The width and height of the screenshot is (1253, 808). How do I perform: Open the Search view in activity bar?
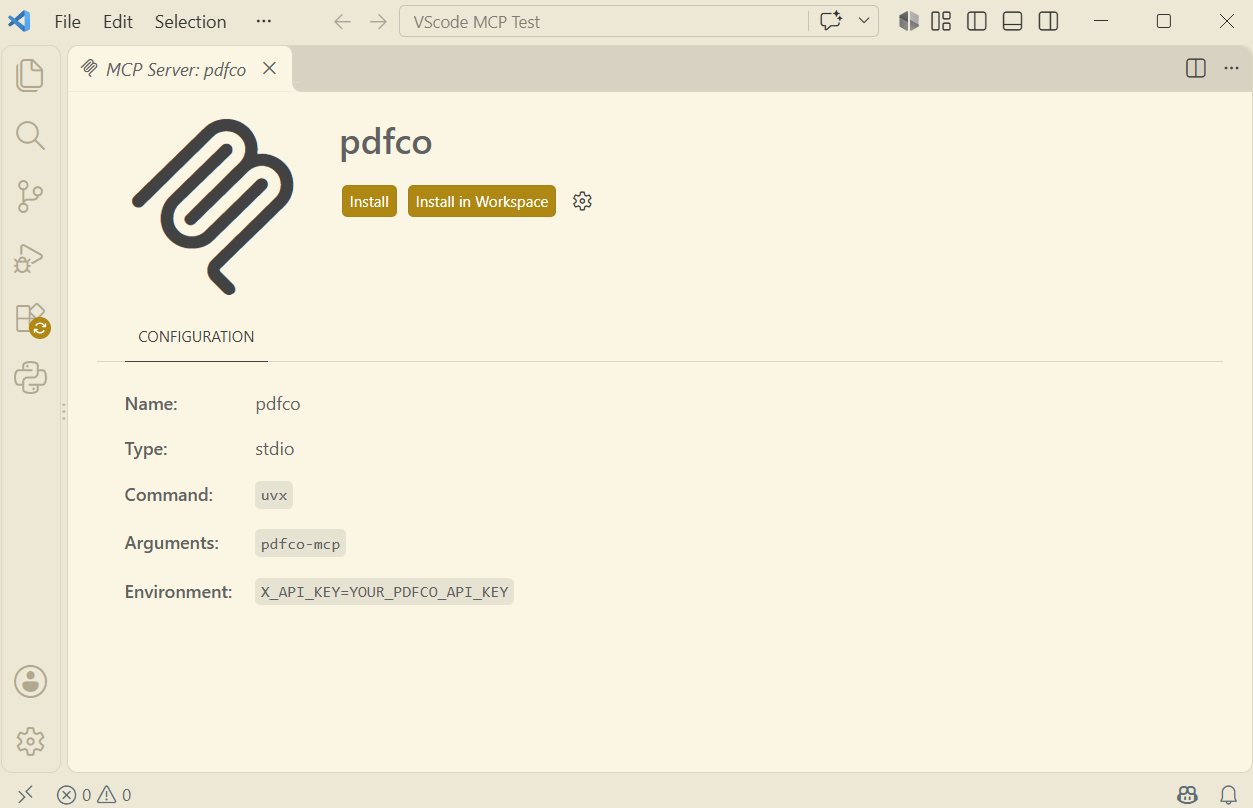[x=31, y=136]
